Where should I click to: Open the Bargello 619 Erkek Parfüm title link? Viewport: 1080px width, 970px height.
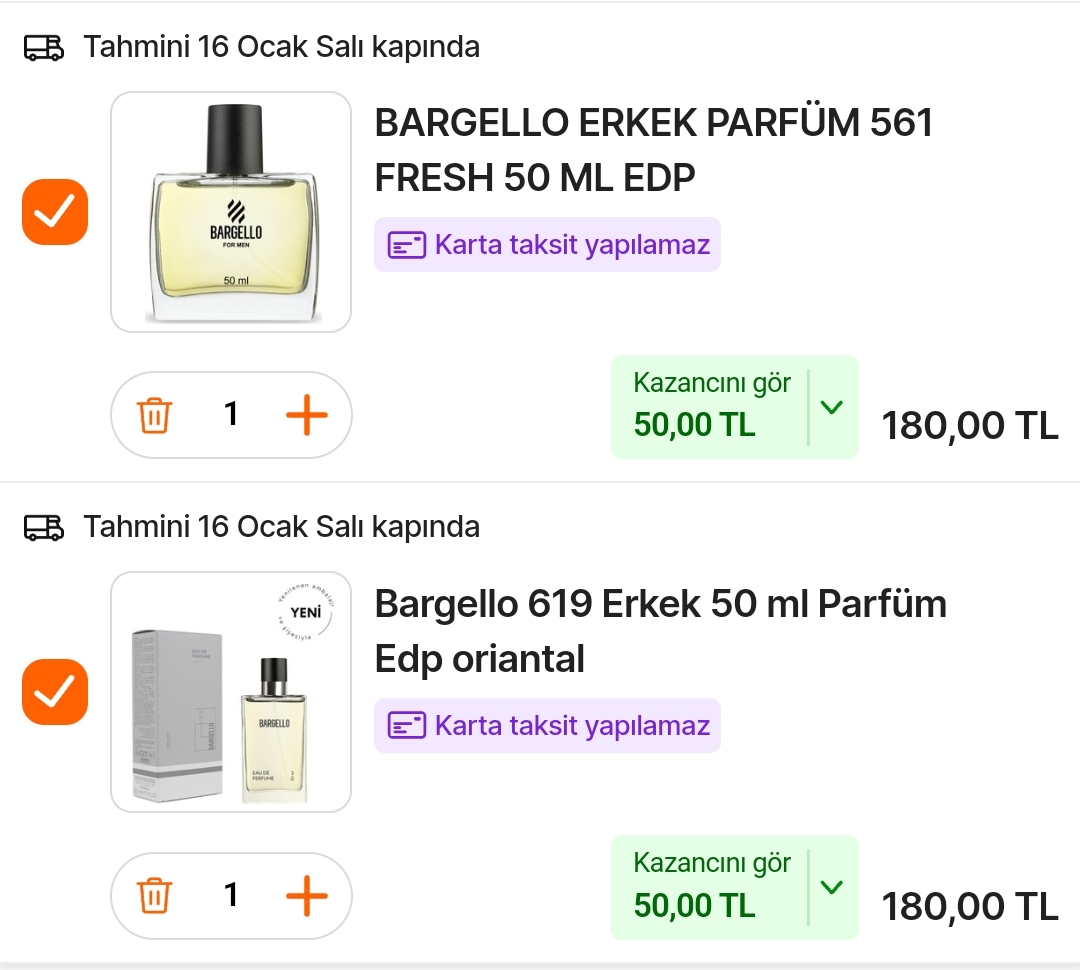click(x=660, y=631)
